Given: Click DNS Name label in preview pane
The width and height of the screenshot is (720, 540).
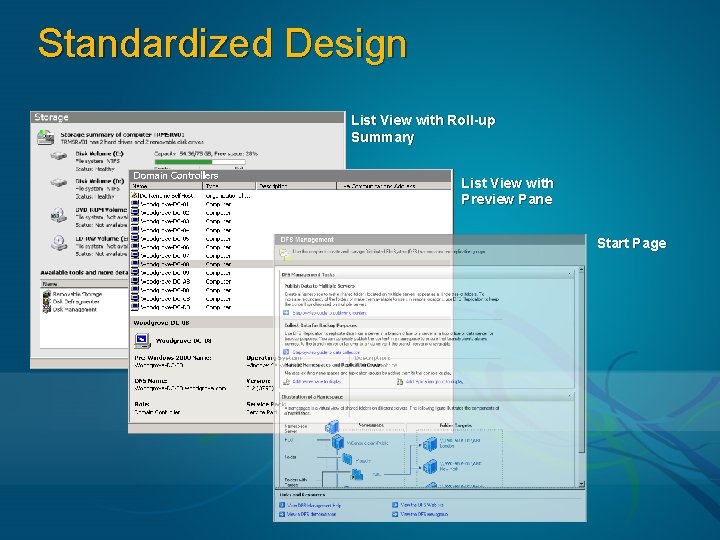Looking at the screenshot, I should [151, 381].
